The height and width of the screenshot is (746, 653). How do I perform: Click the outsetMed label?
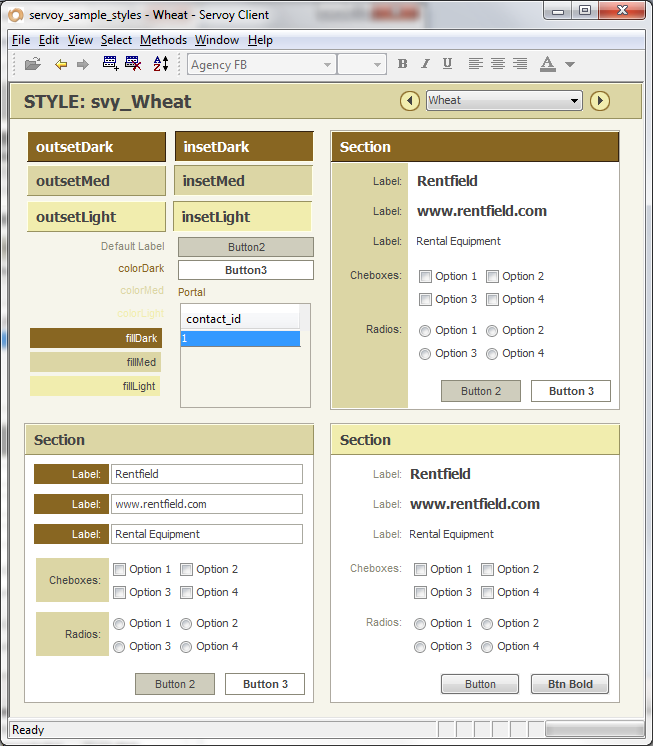(97, 181)
